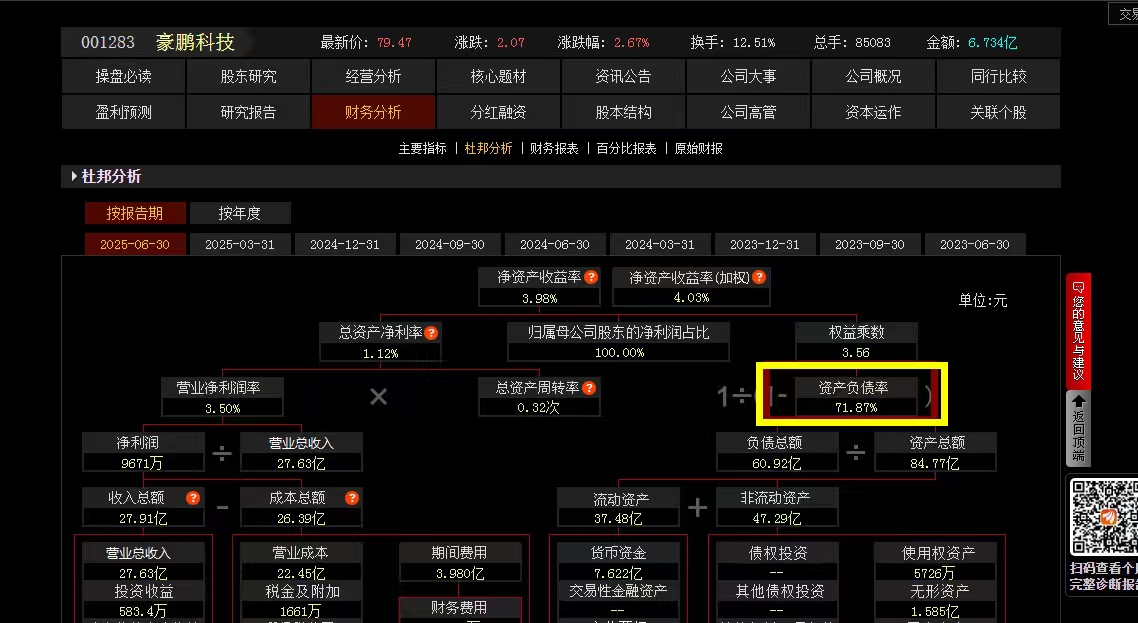Click the 流动资产 box

(x=618, y=508)
